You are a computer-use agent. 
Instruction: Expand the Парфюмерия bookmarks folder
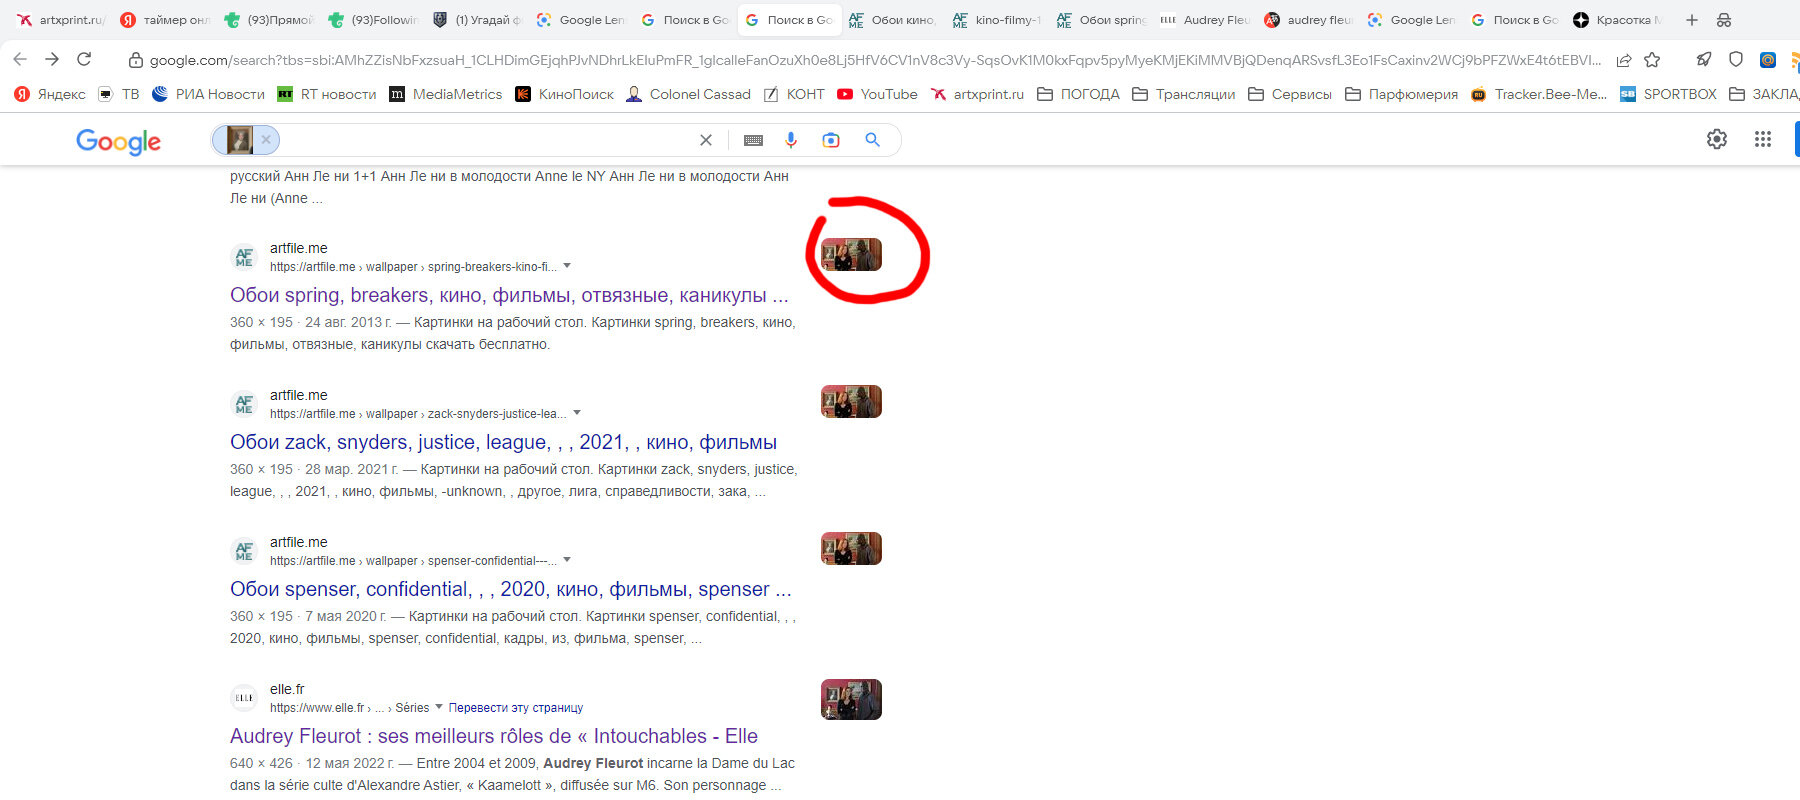[1401, 94]
